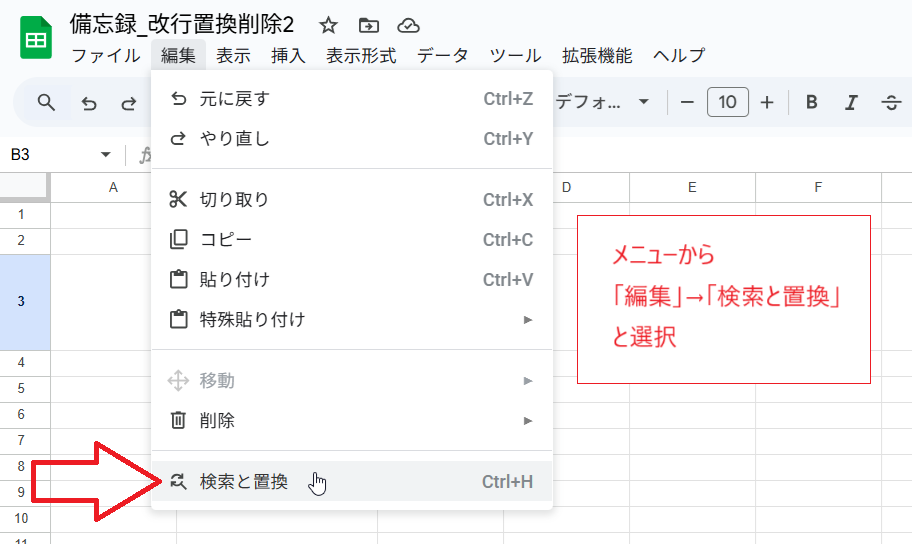The image size is (912, 544).
Task: Open the デフォ... font dropdown
Action: pos(602,102)
